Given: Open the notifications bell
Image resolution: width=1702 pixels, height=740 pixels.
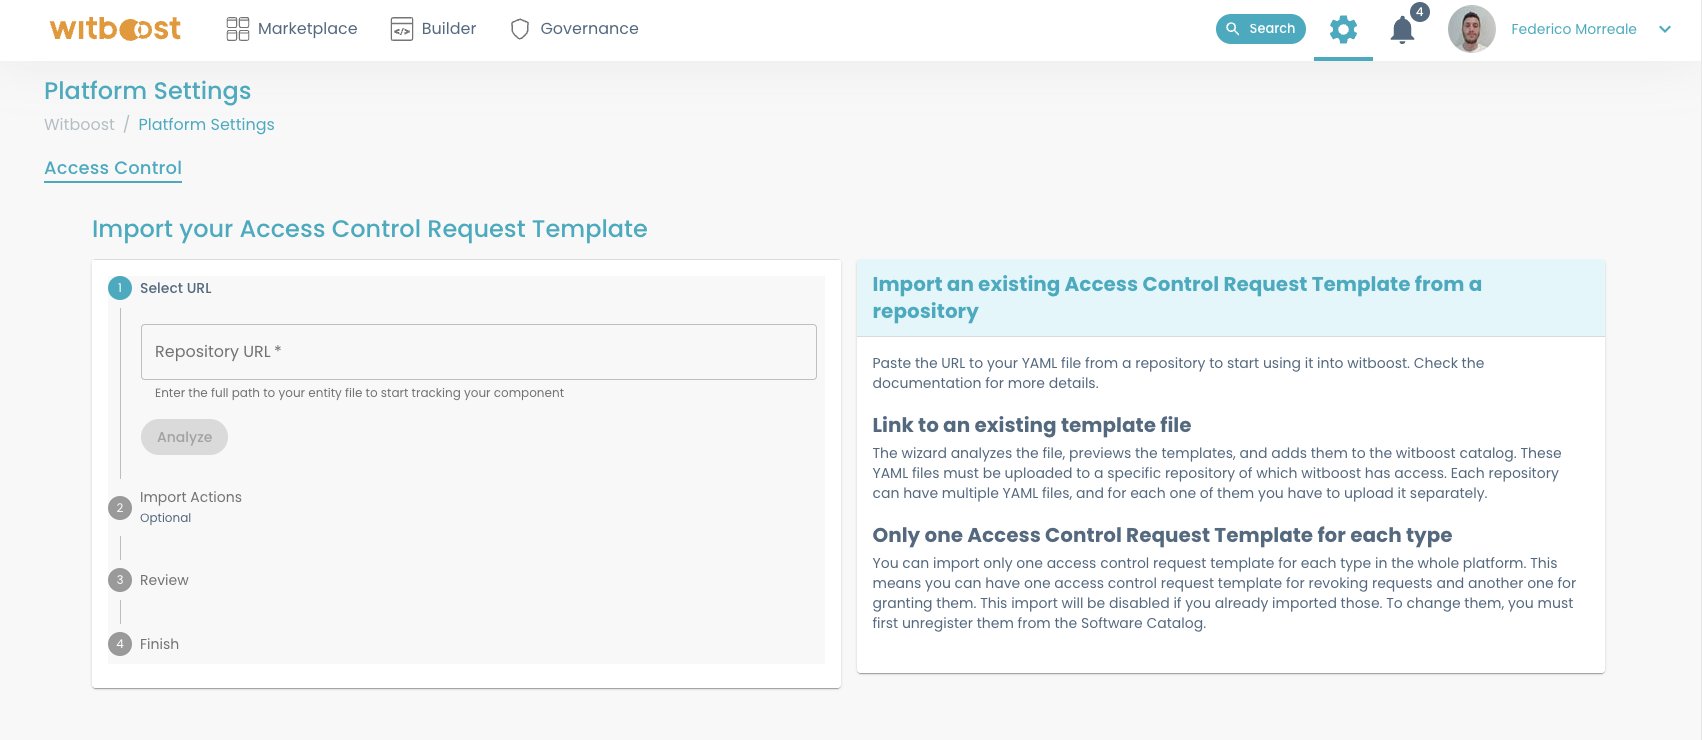Looking at the screenshot, I should (x=1403, y=30).
